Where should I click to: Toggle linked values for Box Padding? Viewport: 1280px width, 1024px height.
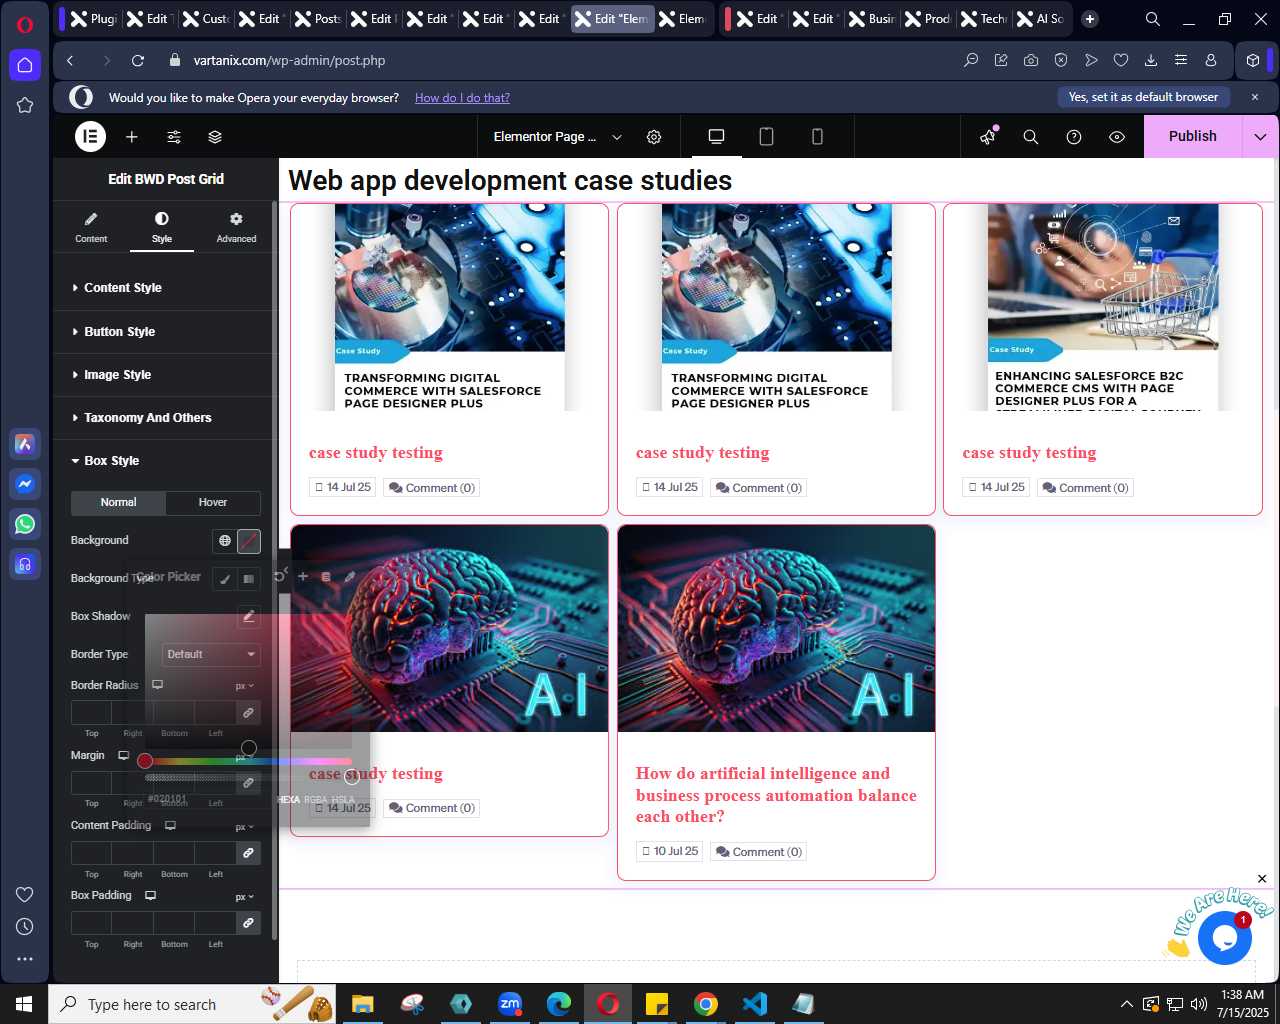pyautogui.click(x=248, y=923)
